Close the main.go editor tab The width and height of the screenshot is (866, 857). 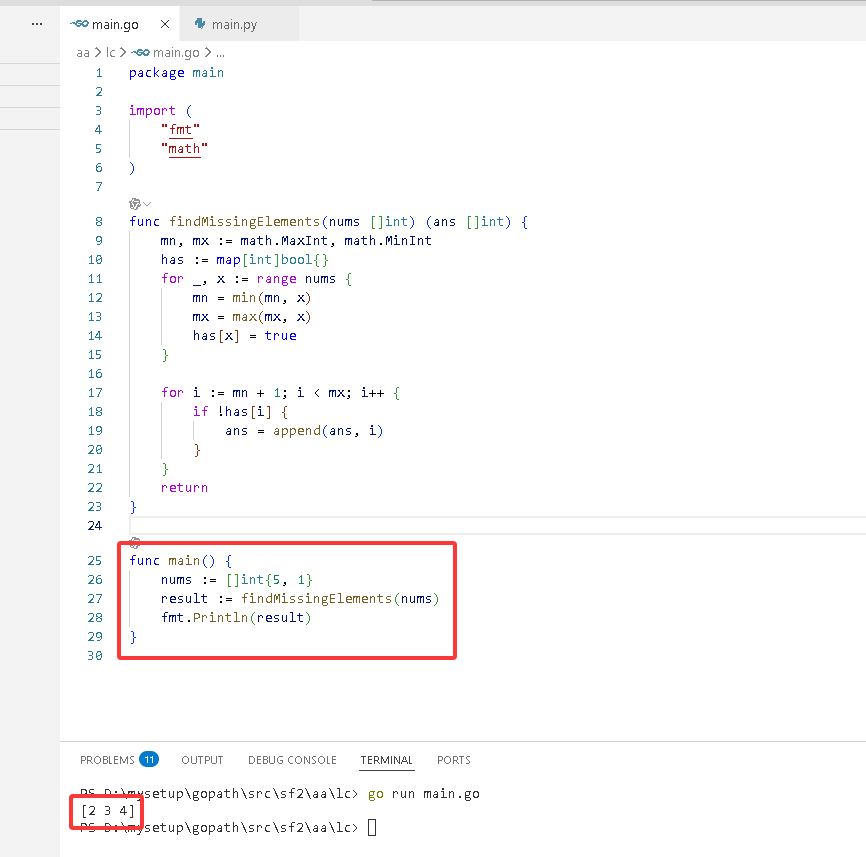[x=165, y=24]
